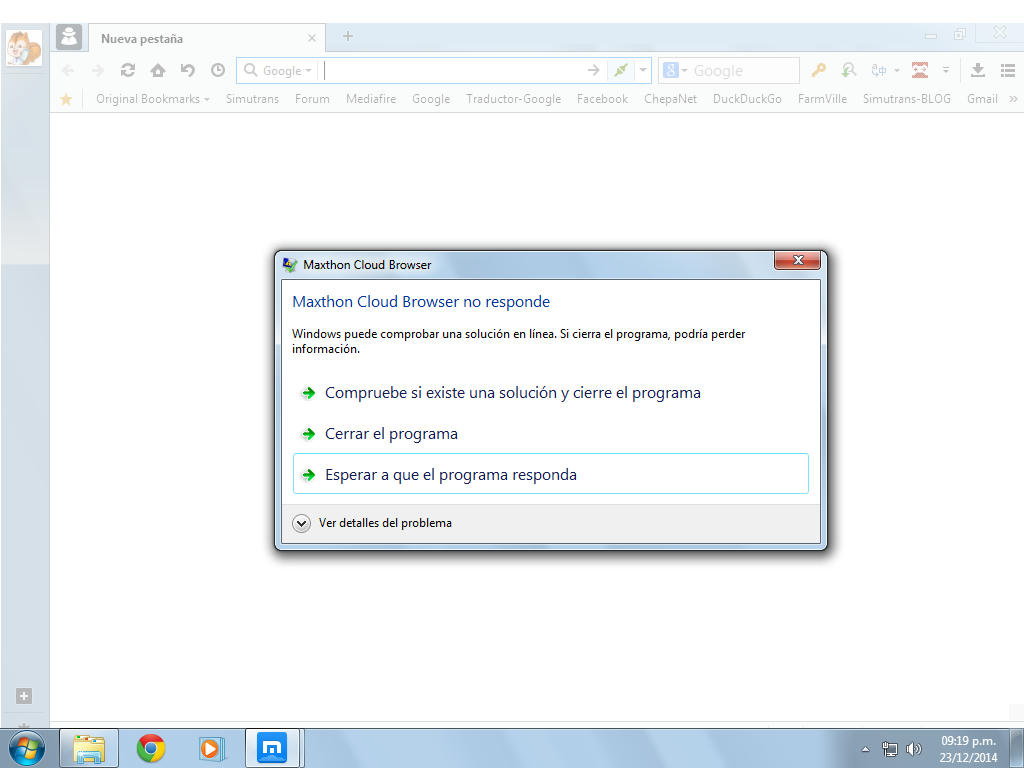Click the undo closed tab icon
This screenshot has height=768, width=1024.
pyautogui.click(x=187, y=70)
